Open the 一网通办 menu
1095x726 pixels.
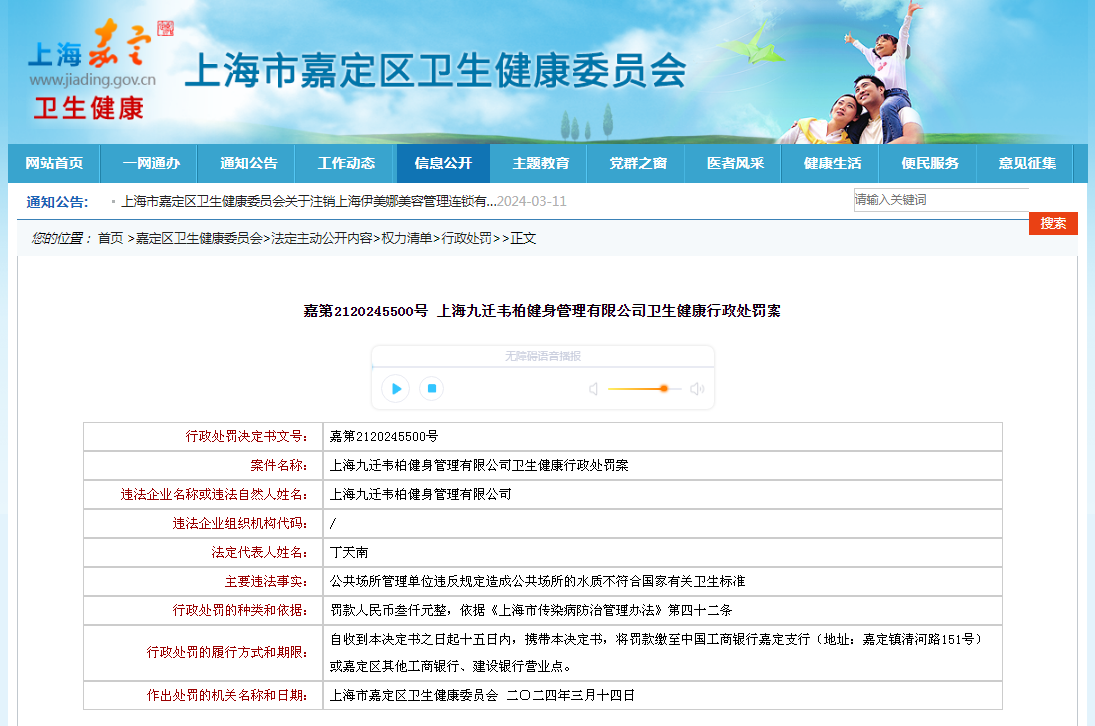pos(151,163)
